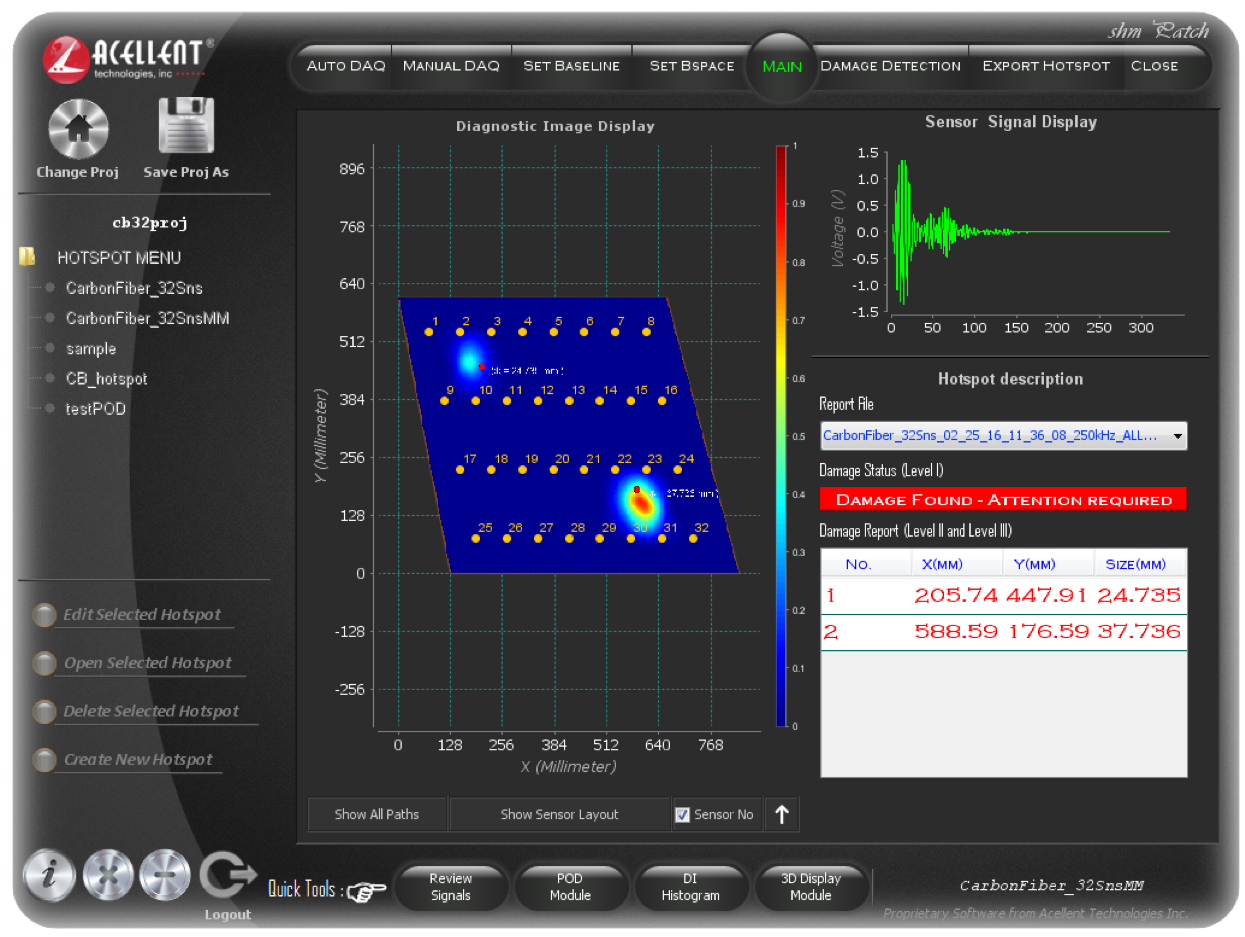This screenshot has width=1245, height=937.
Task: Launch the POD Module
Action: (571, 886)
